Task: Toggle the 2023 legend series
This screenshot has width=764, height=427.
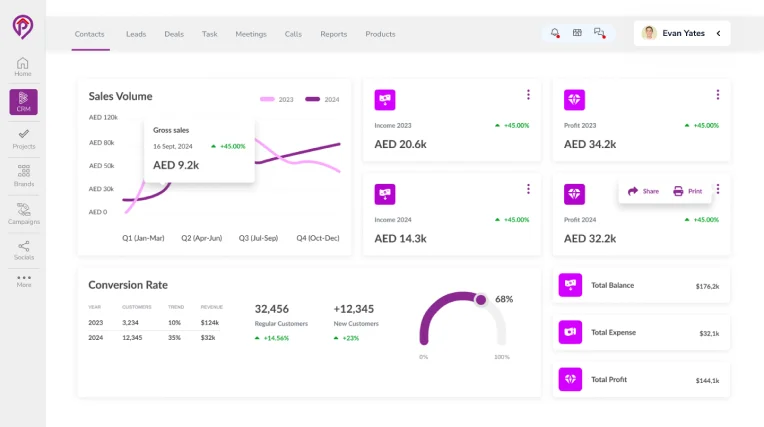Action: coord(277,99)
